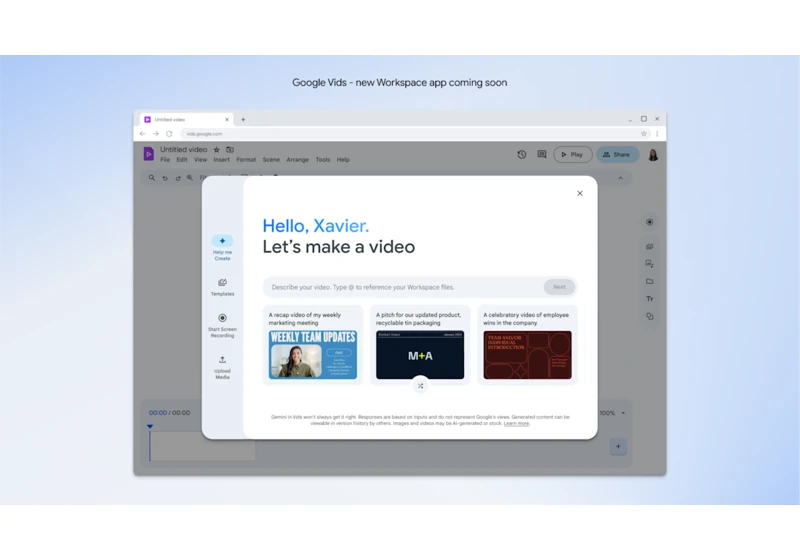Collapse the toolbar with the chevron
This screenshot has height=560, width=800.
point(620,178)
